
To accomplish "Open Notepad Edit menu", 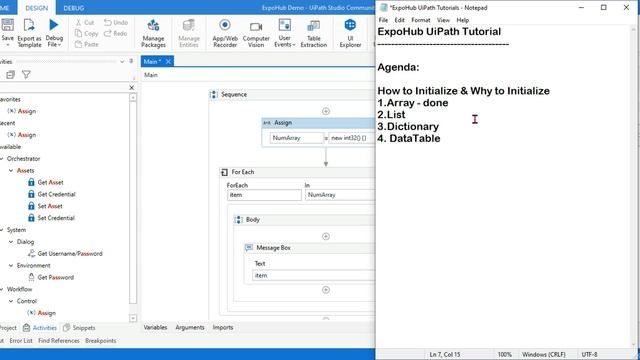I will tap(400, 20).
